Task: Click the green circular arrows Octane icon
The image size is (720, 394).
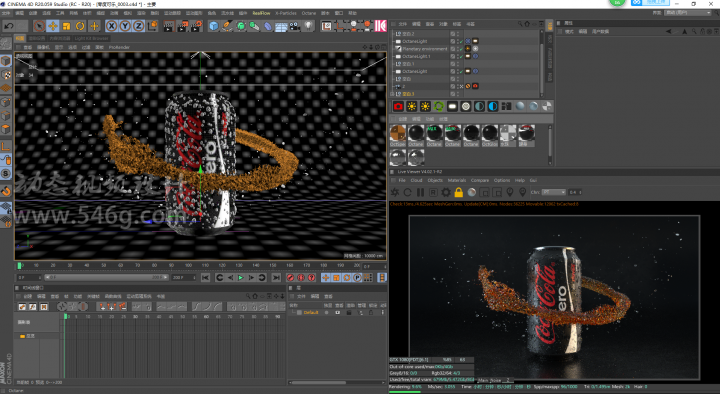Action: pyautogui.click(x=439, y=107)
